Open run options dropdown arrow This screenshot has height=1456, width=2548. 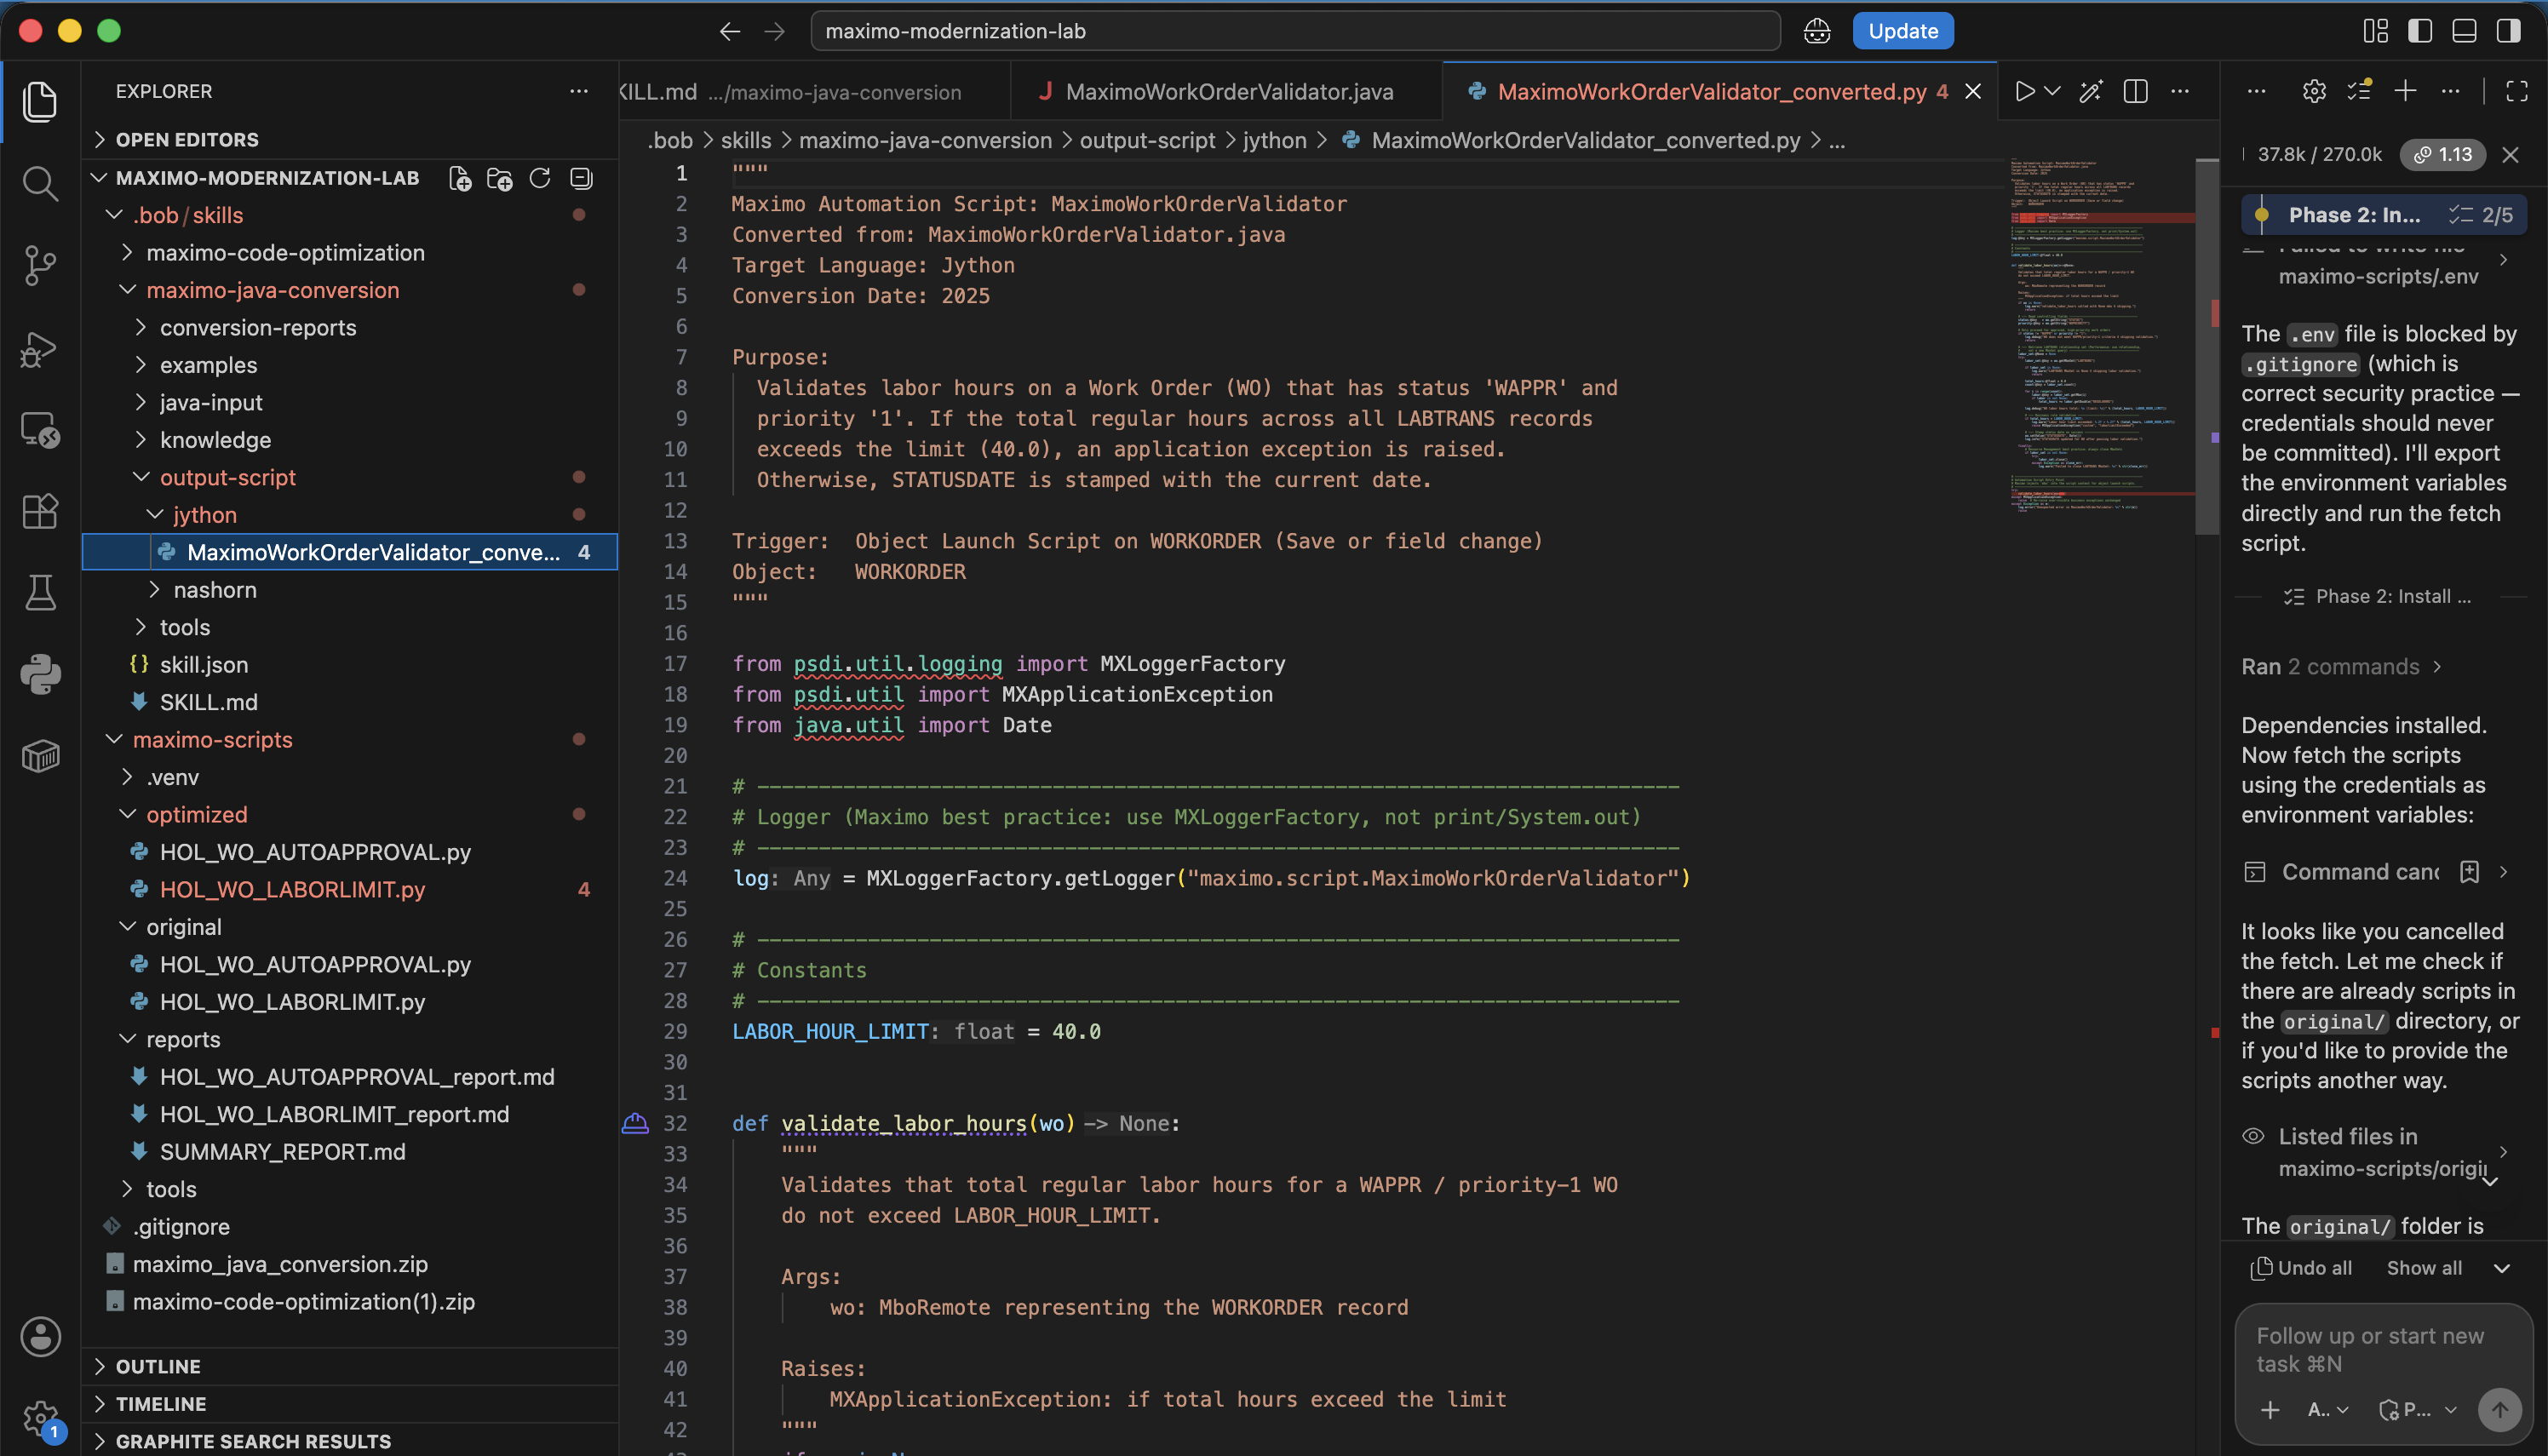pos(2053,91)
